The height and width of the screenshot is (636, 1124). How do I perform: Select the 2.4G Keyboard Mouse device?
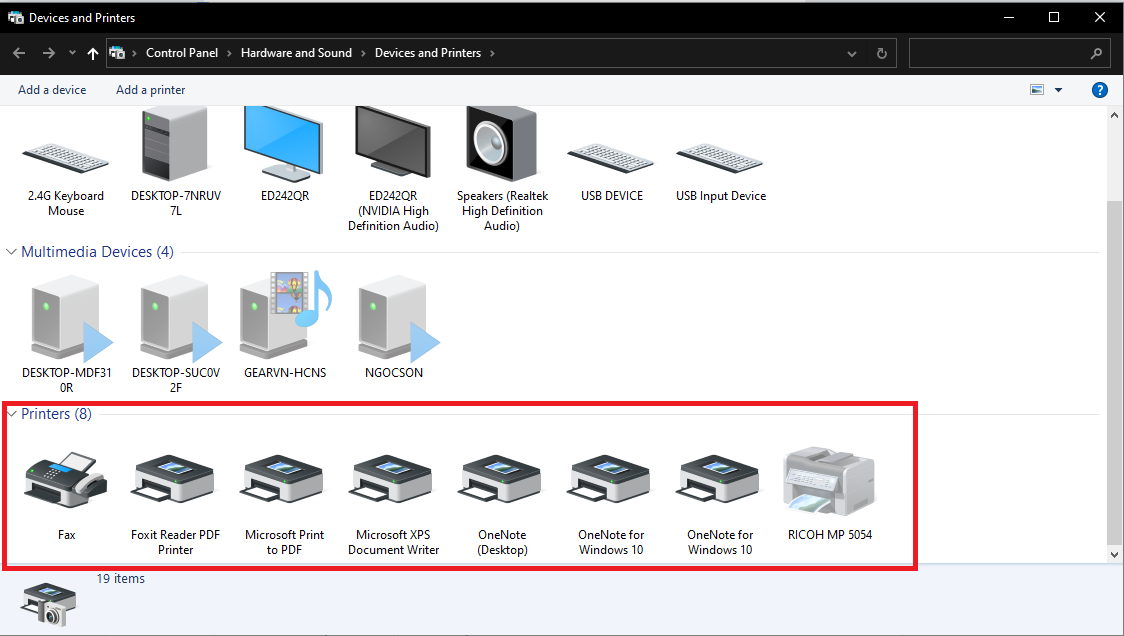66,158
